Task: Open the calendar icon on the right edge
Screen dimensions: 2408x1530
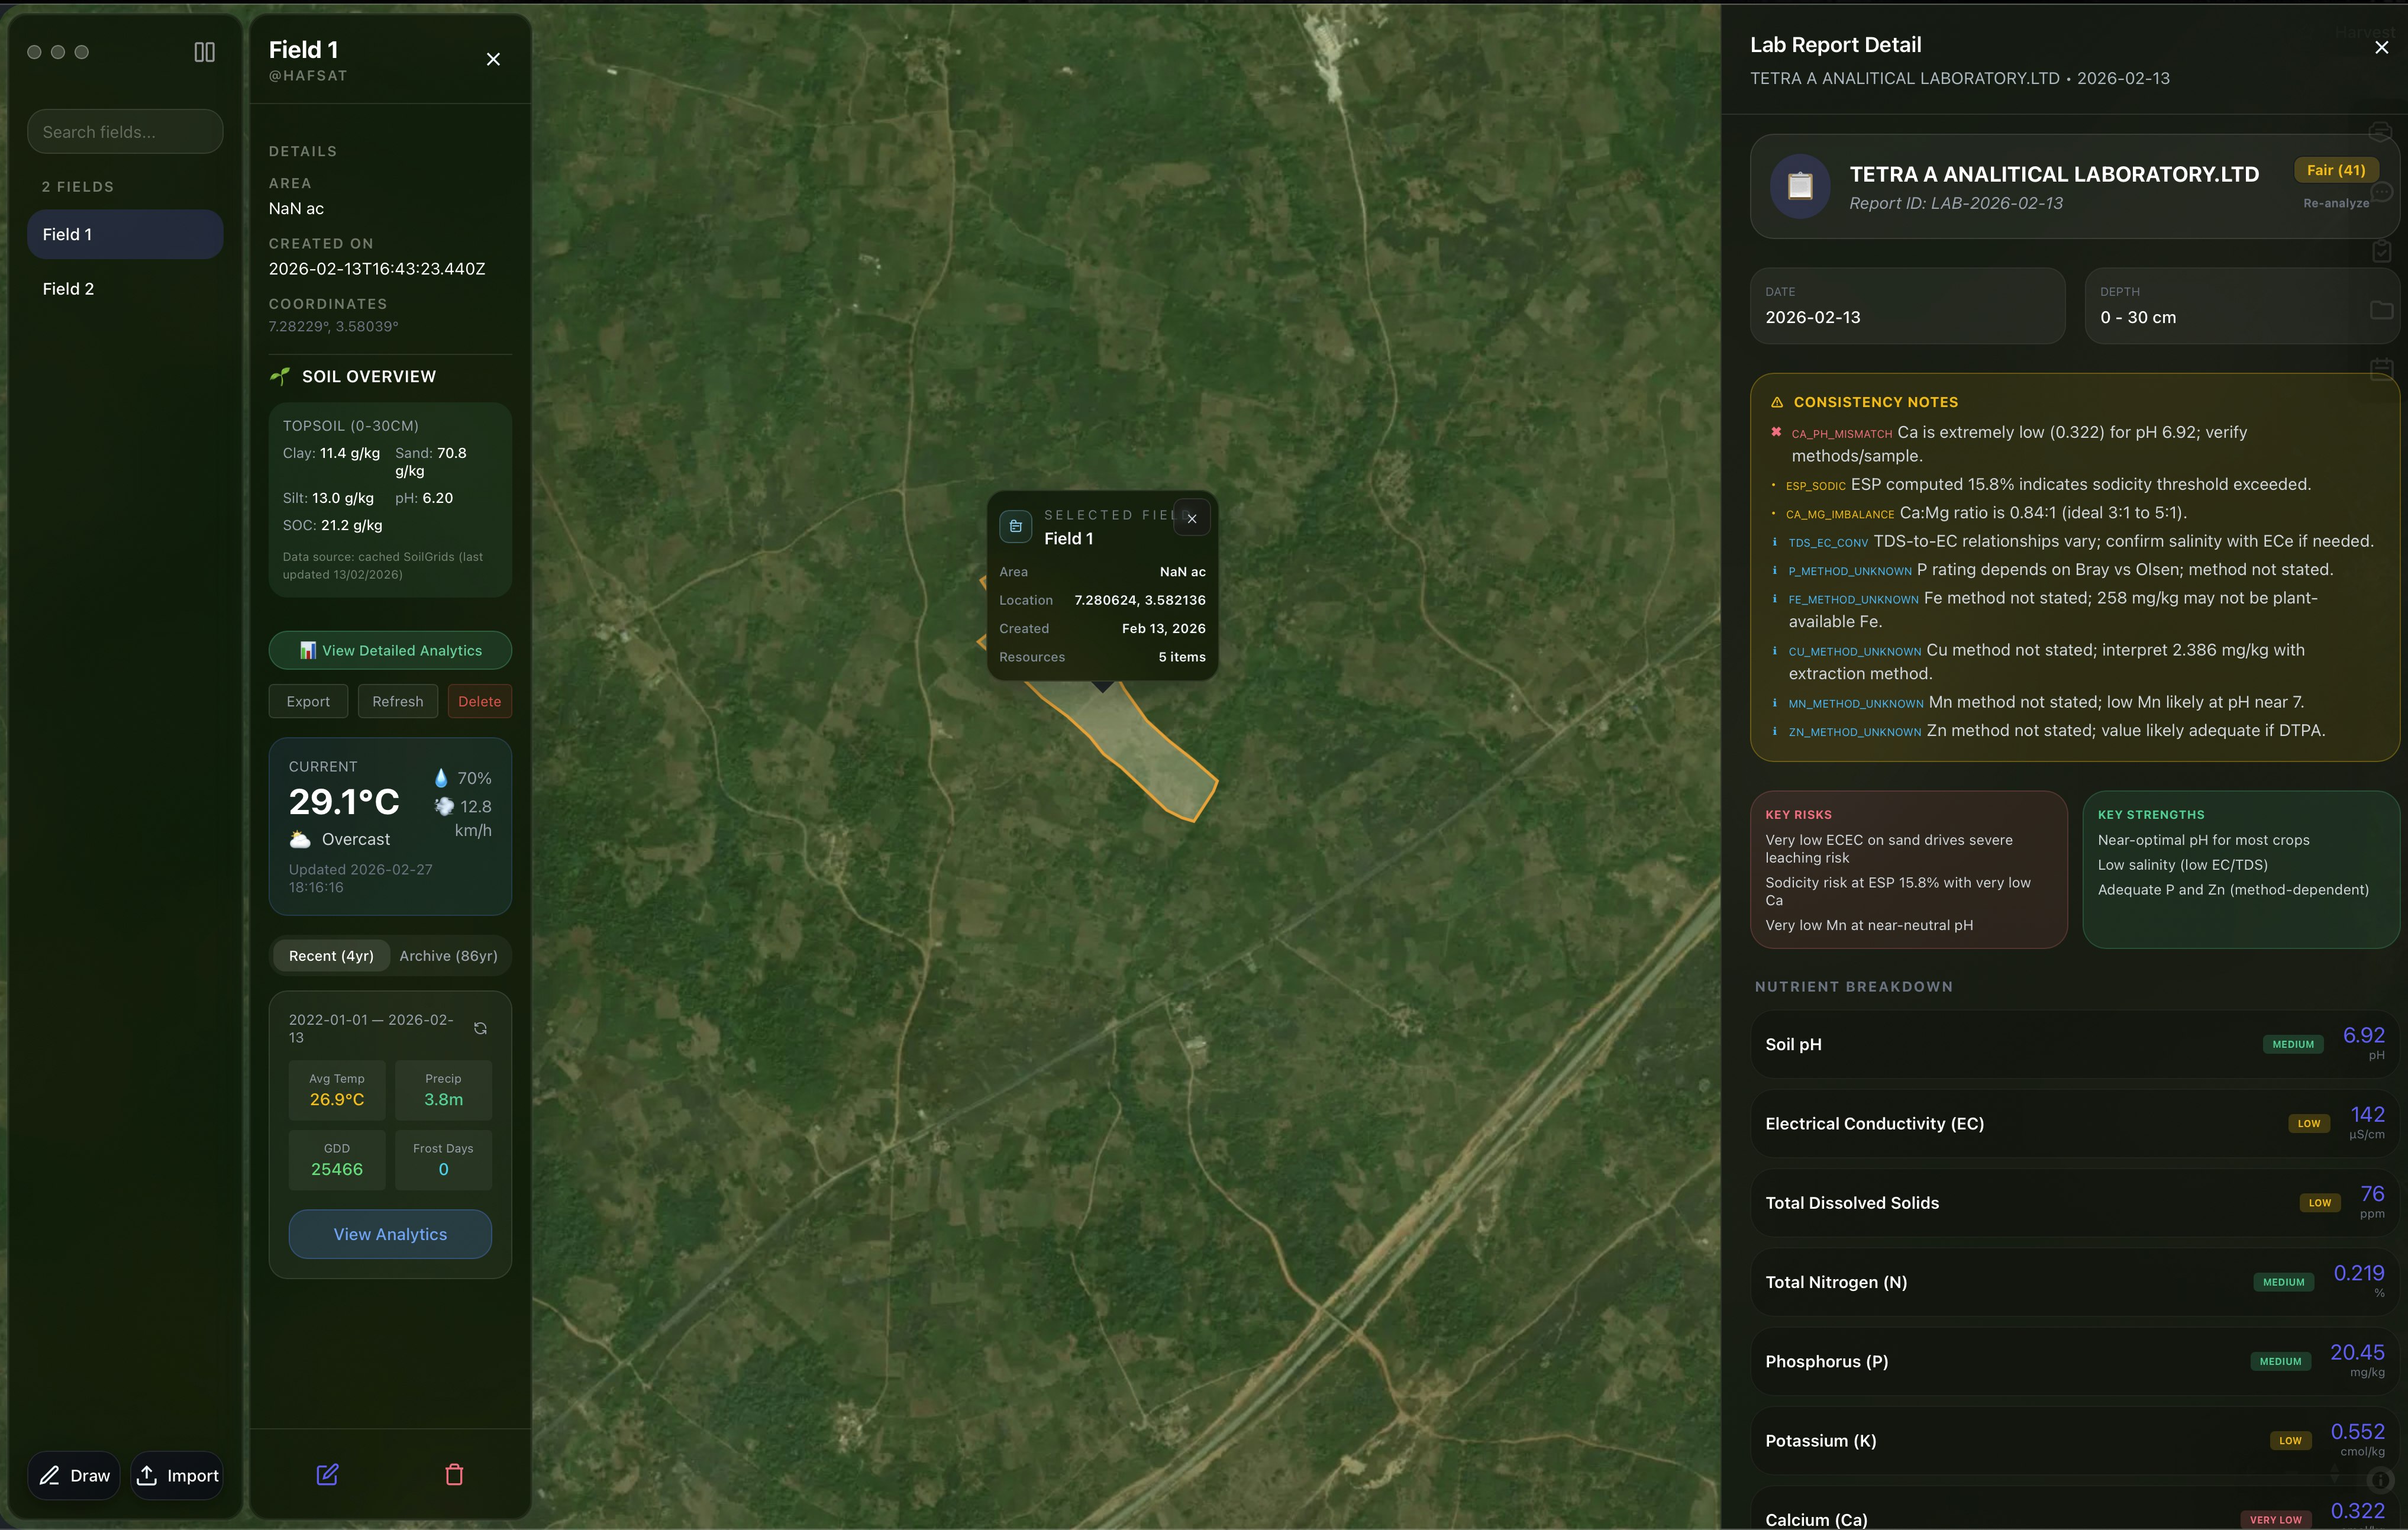Action: click(x=2381, y=370)
